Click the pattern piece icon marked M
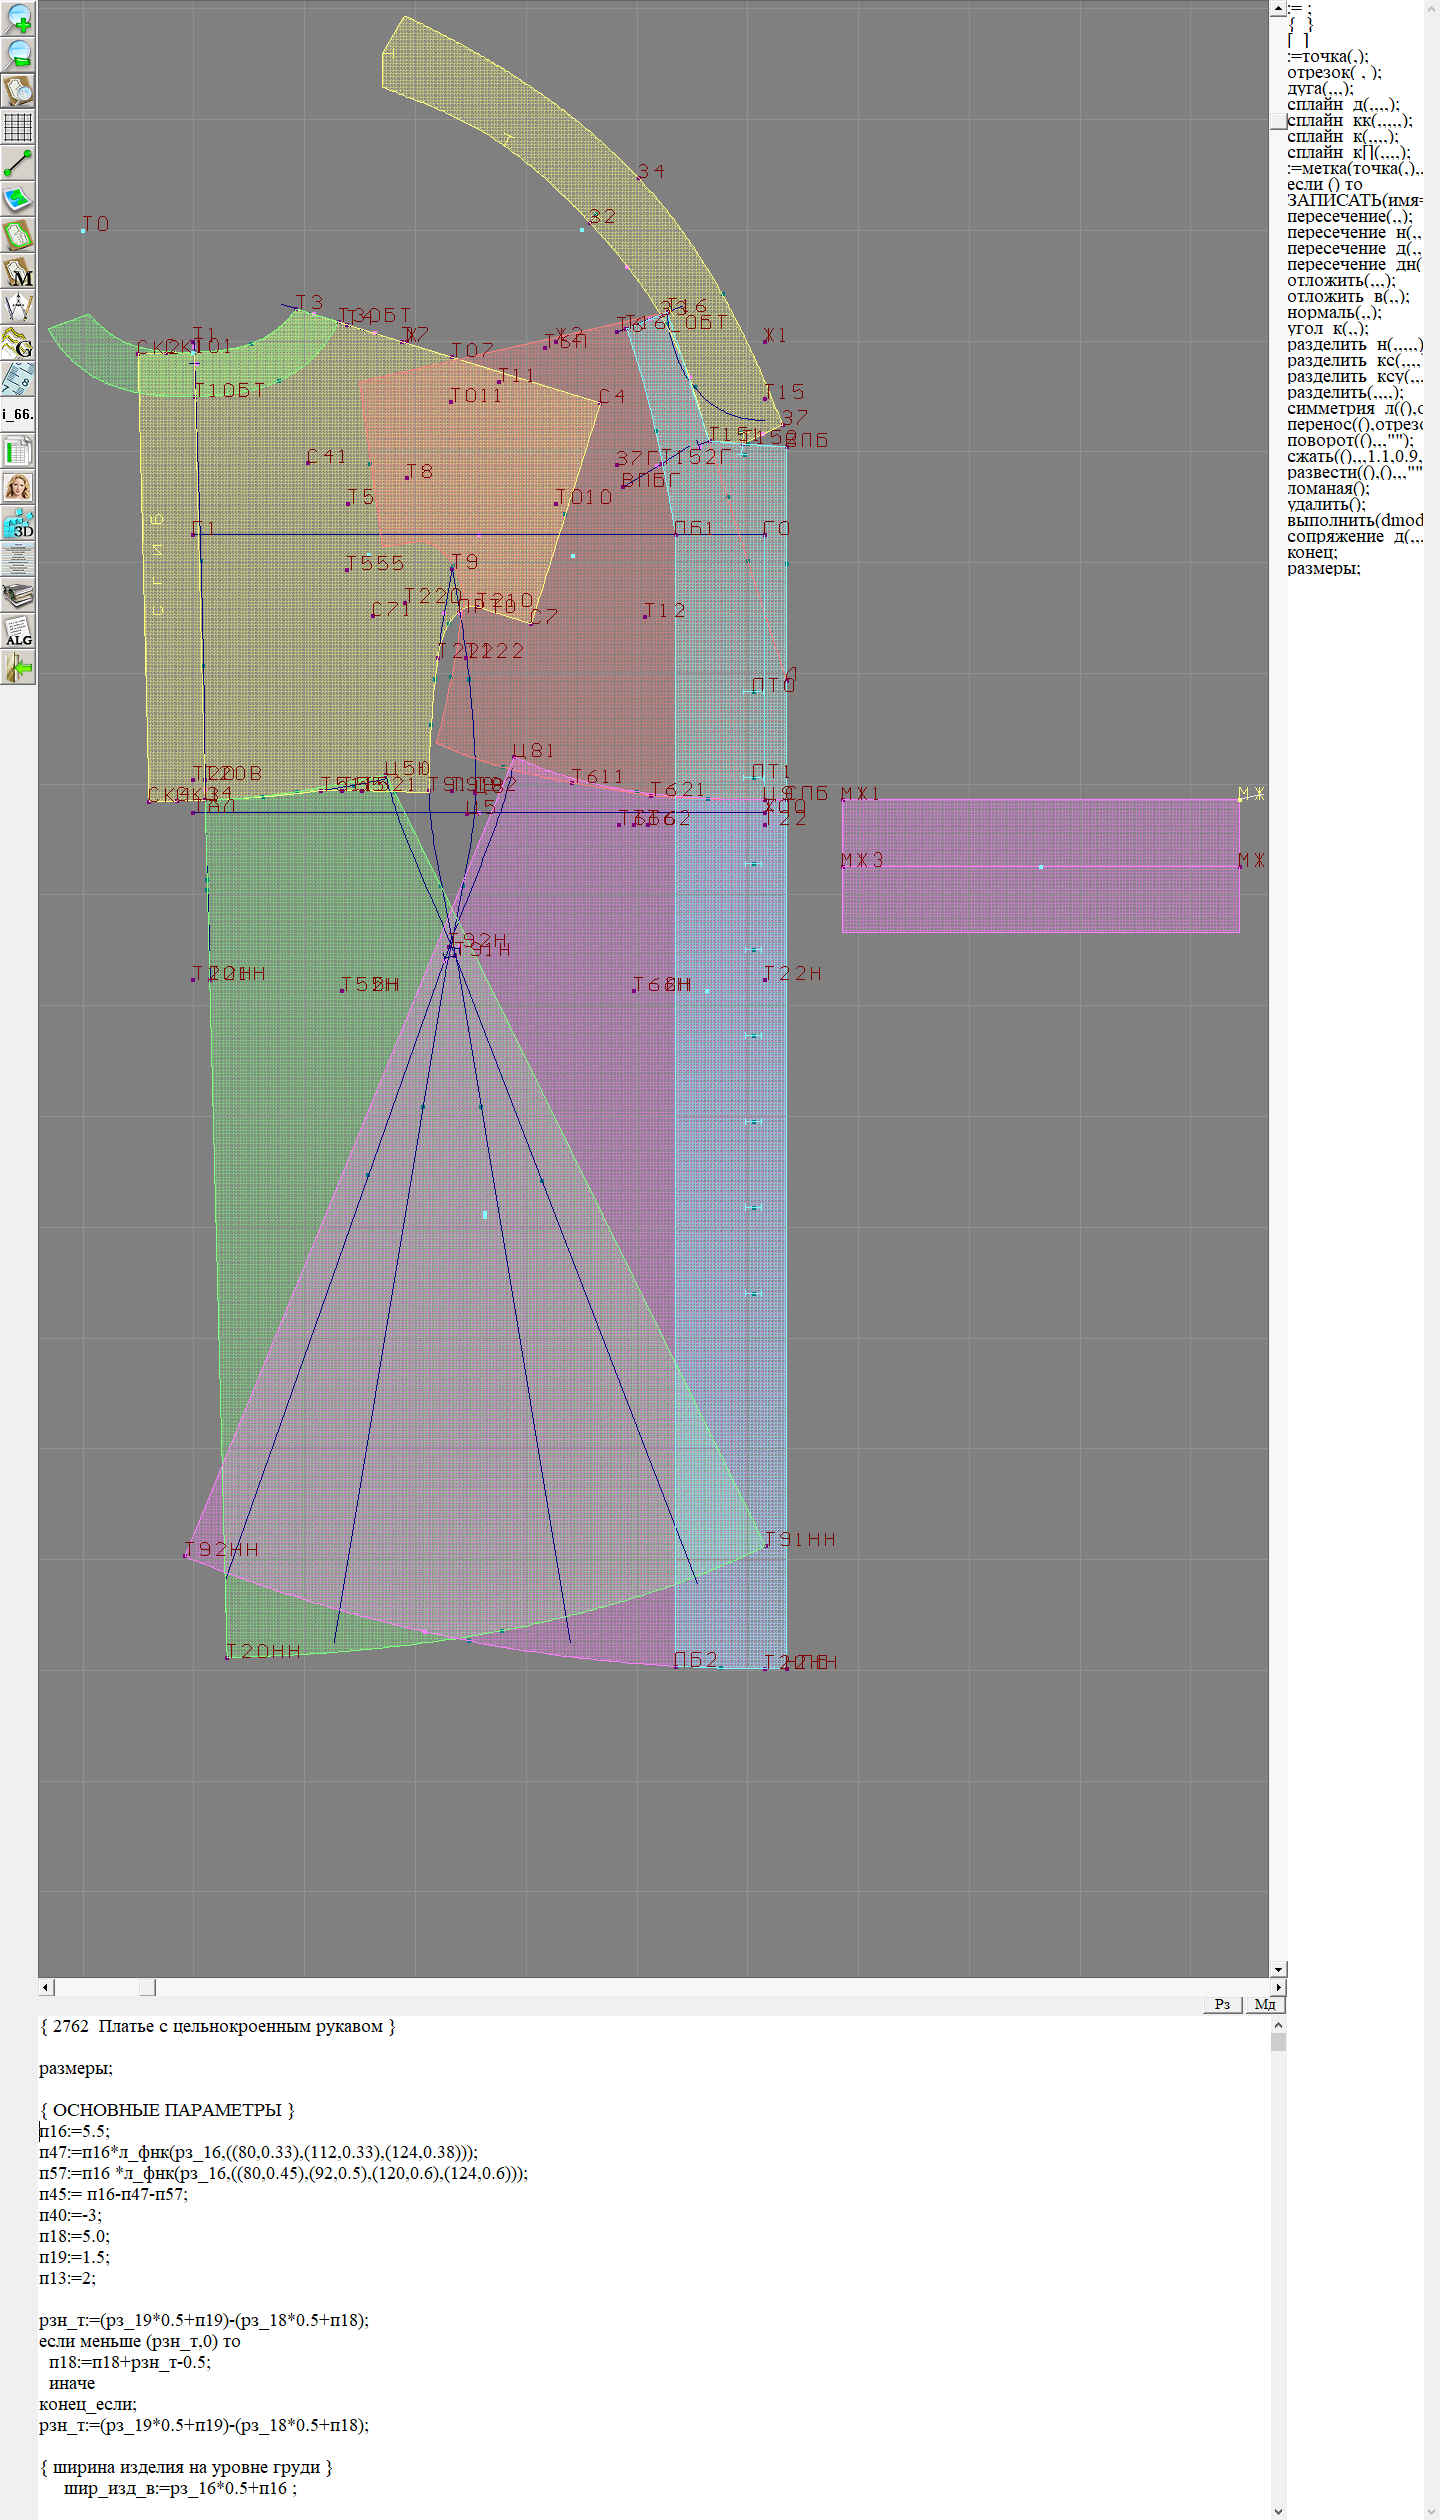 (18, 272)
